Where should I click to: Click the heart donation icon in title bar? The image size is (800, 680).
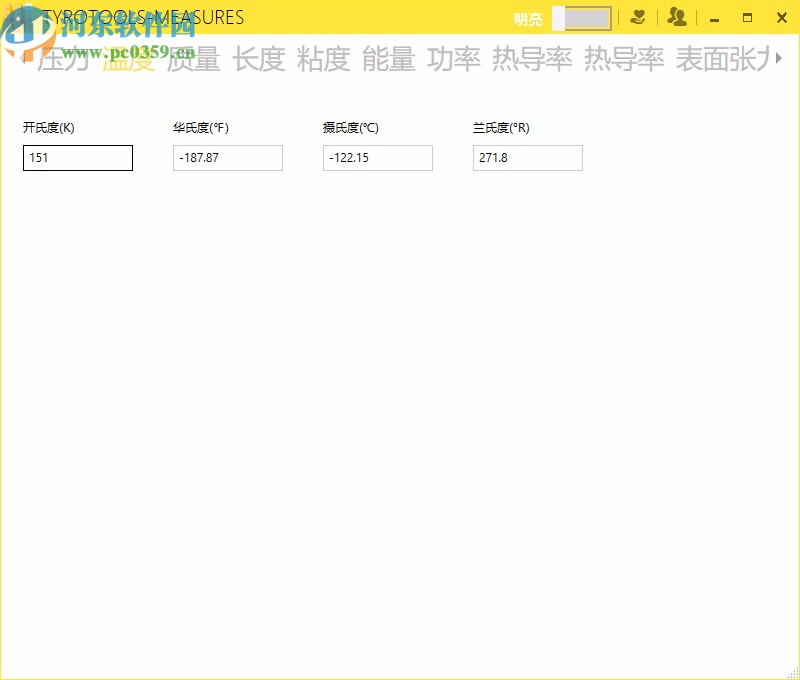point(637,17)
